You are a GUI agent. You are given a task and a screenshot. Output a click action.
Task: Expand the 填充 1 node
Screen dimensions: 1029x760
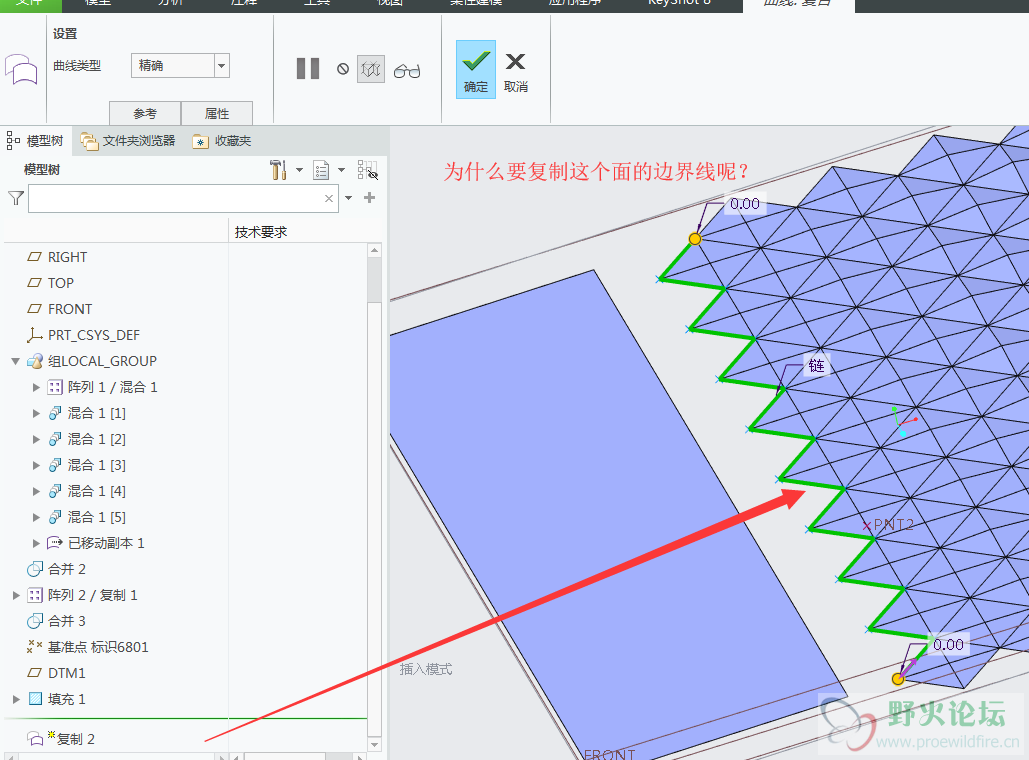pyautogui.click(x=16, y=699)
